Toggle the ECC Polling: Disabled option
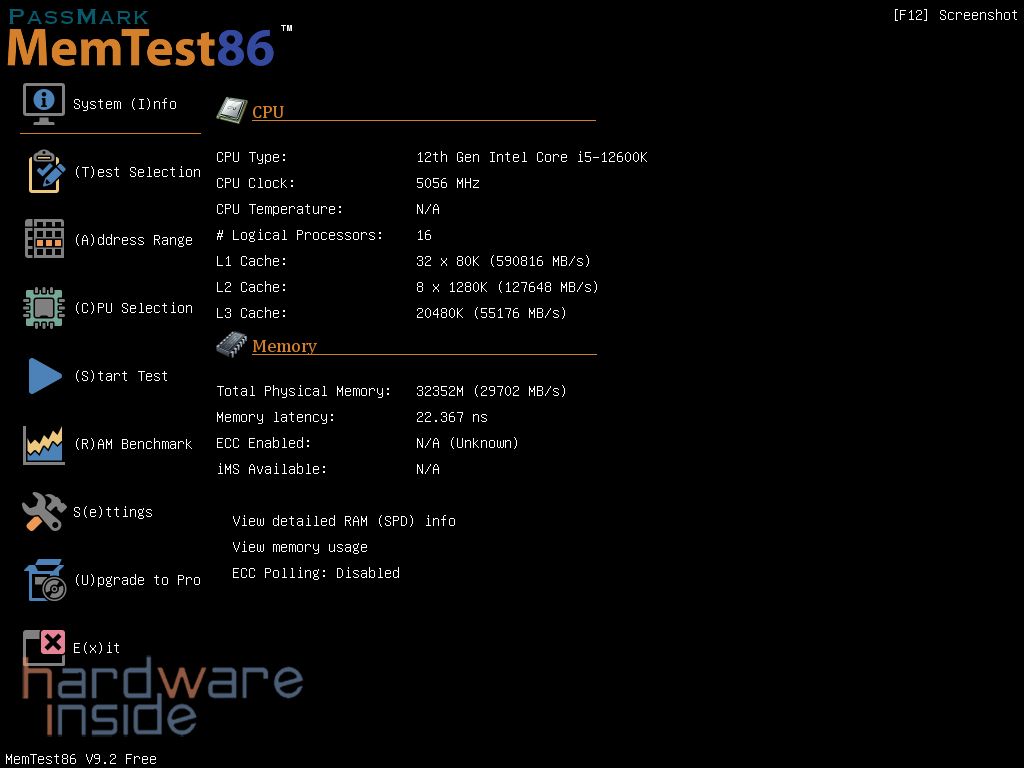 [x=316, y=573]
